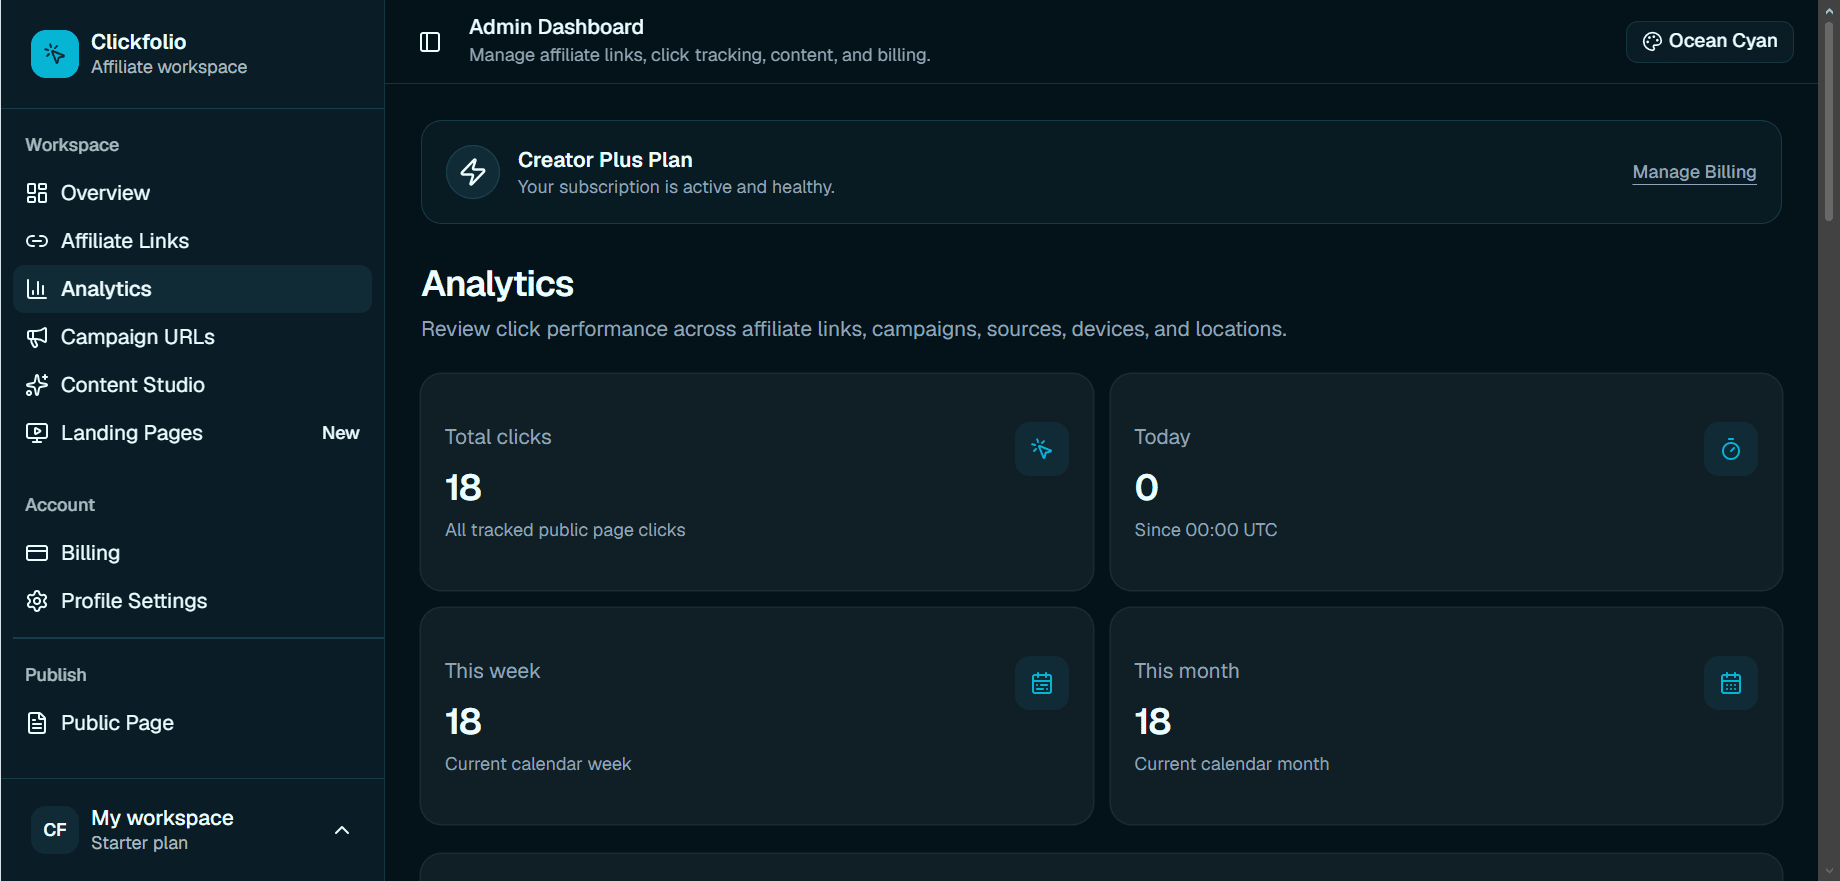Click the Overview grid icon
This screenshot has width=1840, height=881.
click(37, 193)
